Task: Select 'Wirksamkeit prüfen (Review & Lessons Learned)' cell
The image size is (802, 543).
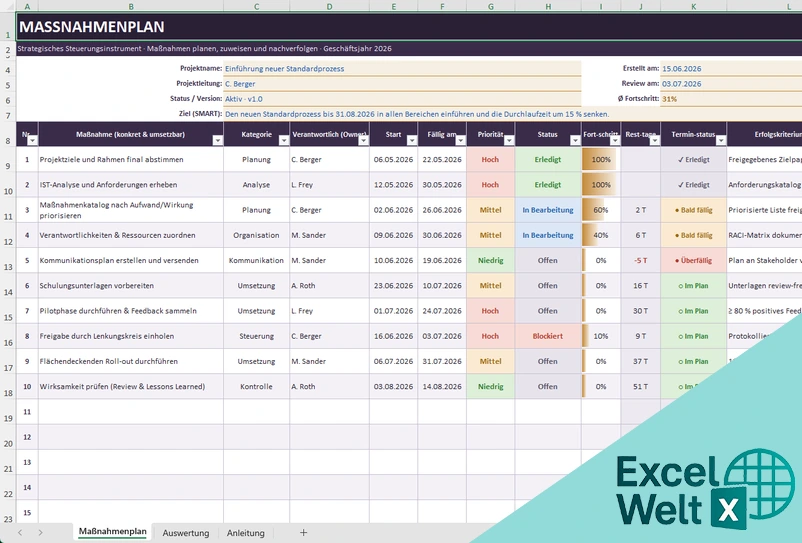Action: [x=131, y=387]
